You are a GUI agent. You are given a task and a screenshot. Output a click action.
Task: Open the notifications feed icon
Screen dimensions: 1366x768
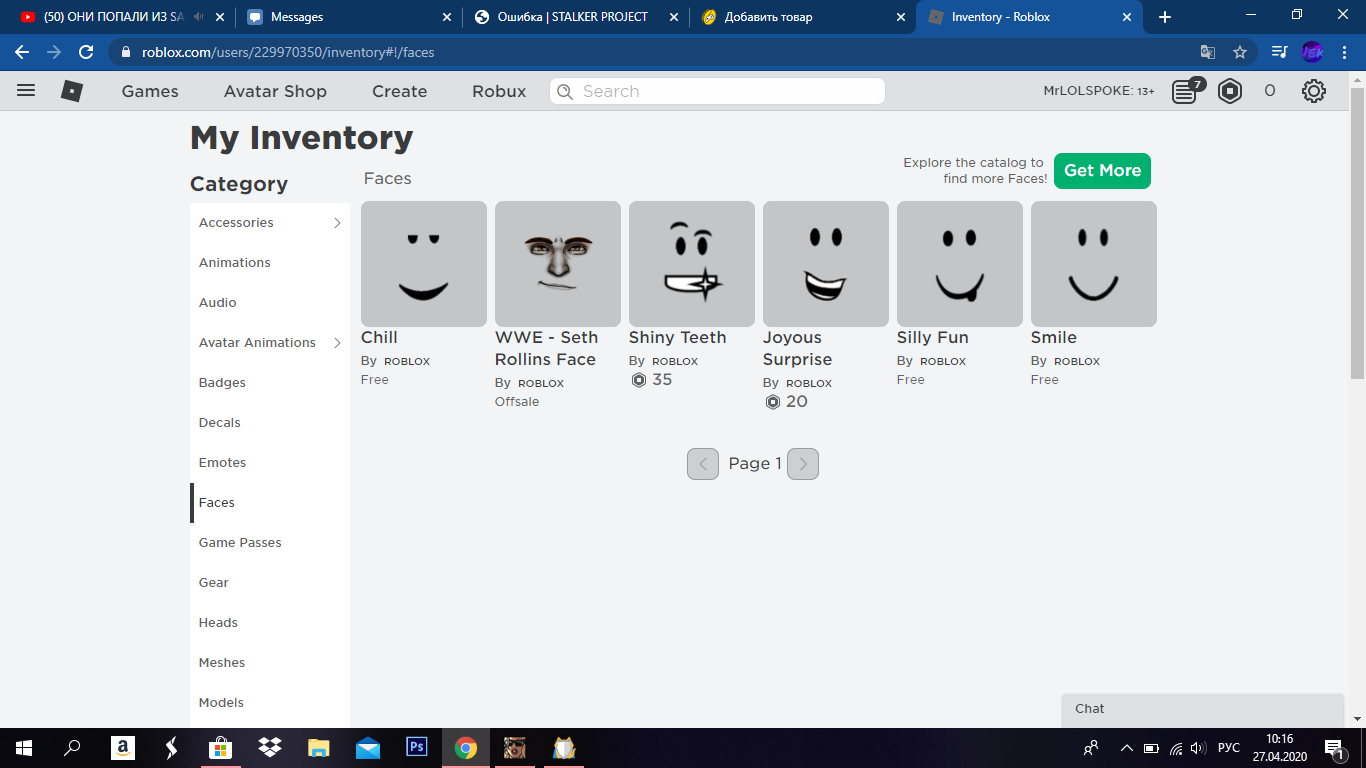(x=1185, y=91)
